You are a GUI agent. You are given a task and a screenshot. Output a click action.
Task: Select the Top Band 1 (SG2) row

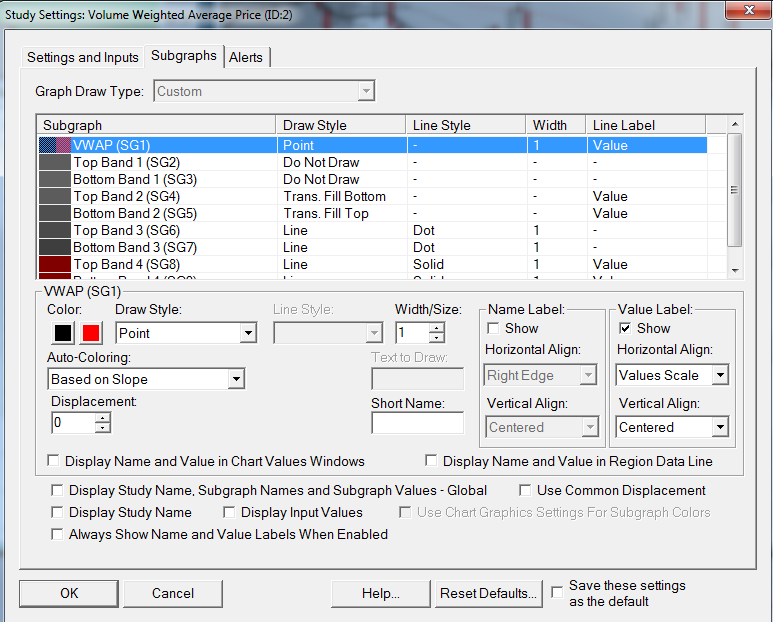(372, 162)
